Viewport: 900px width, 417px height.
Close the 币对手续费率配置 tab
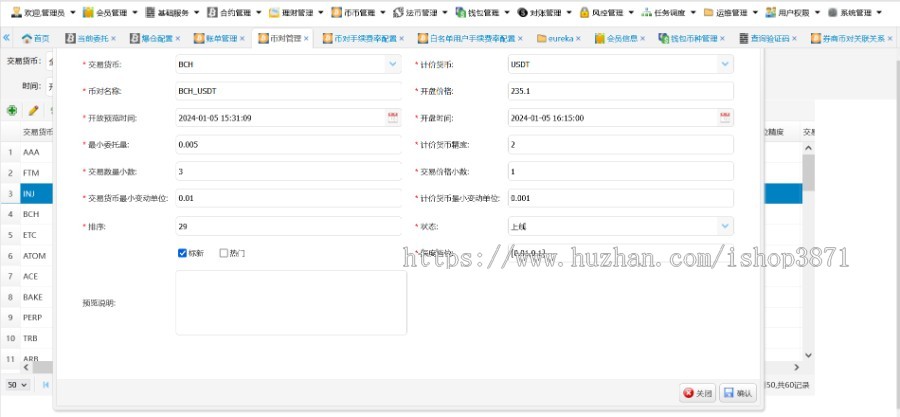click(402, 38)
